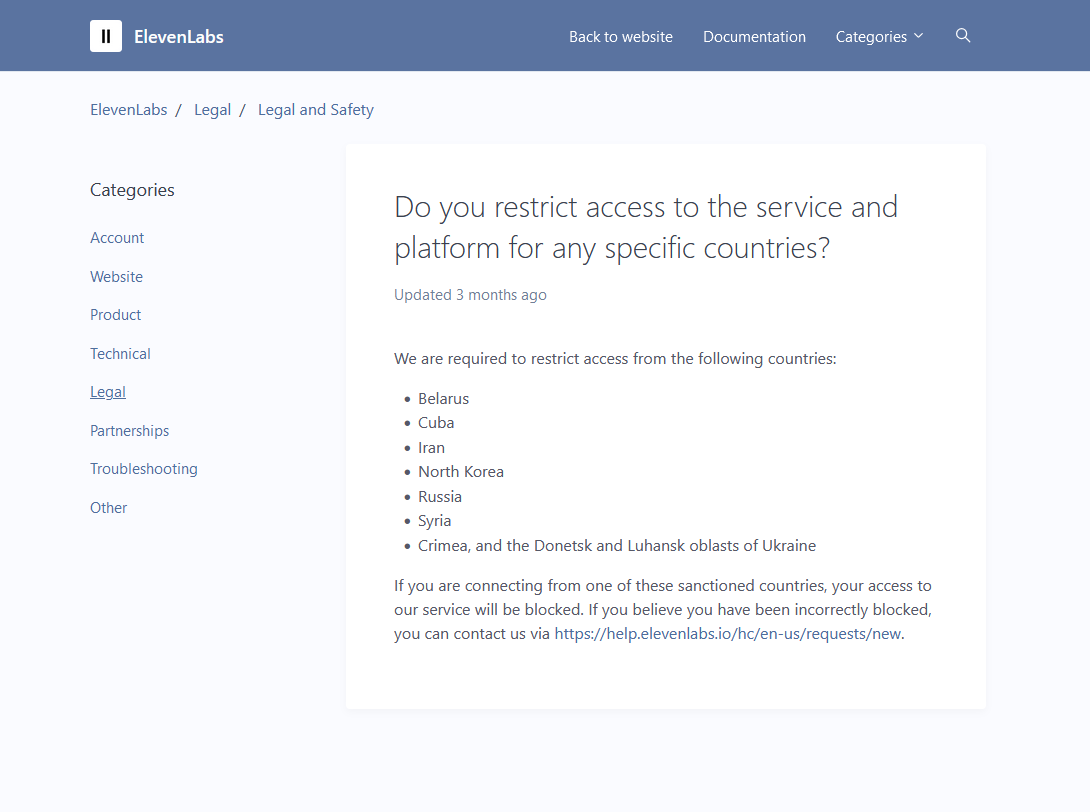Screen dimensions: 1090x812
Task: Click the ElevenLabs logo icon
Action: [x=106, y=36]
